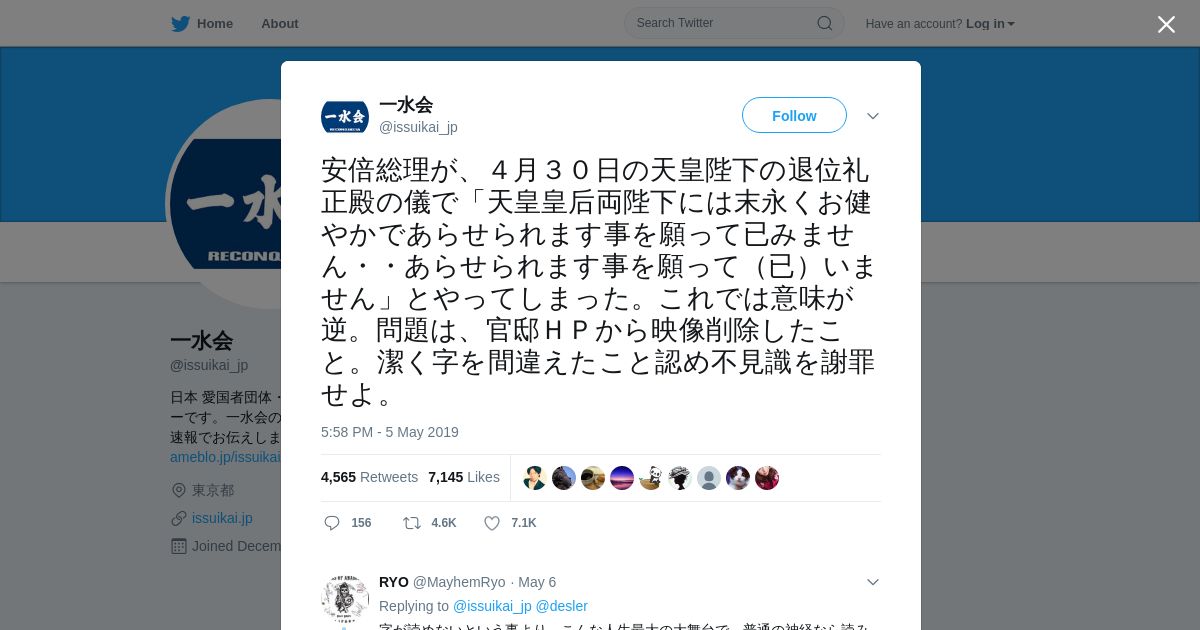Open the @desler mention link
The width and height of the screenshot is (1200, 630).
(562, 606)
